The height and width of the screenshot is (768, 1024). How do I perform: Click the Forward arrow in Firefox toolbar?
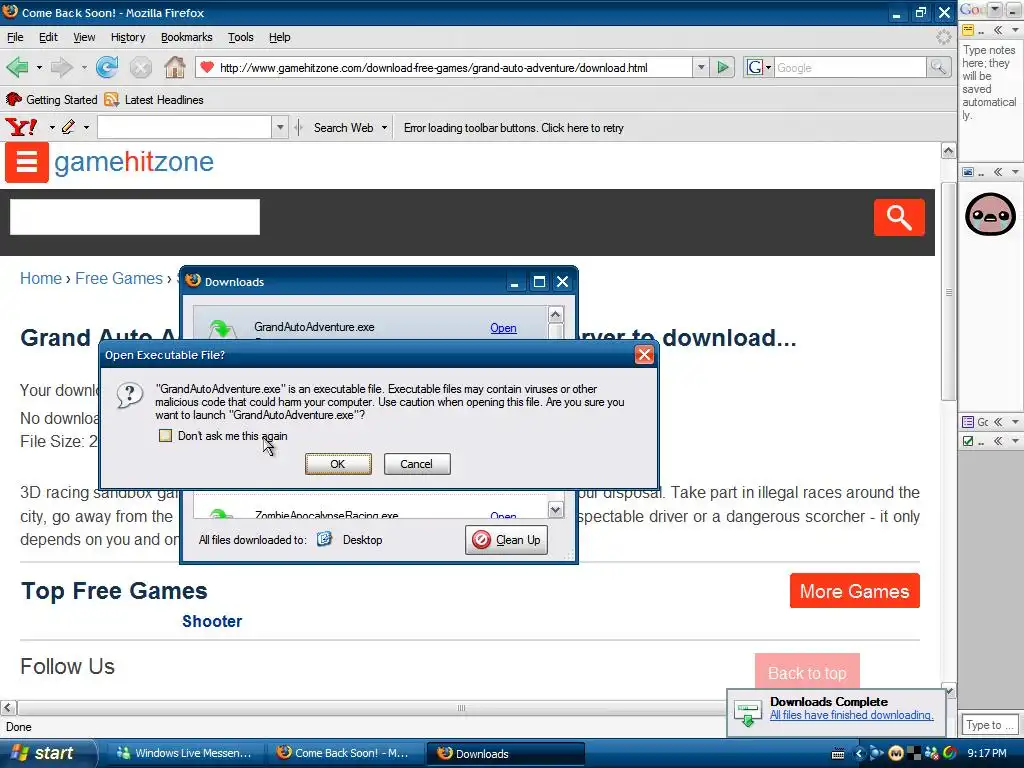(61, 67)
